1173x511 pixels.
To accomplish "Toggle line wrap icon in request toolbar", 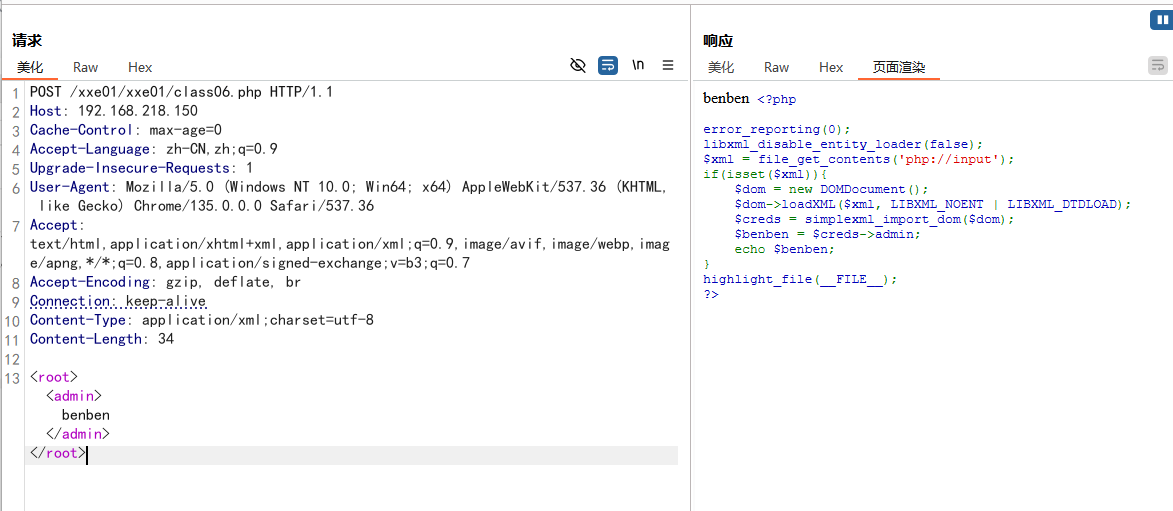I will 608,66.
